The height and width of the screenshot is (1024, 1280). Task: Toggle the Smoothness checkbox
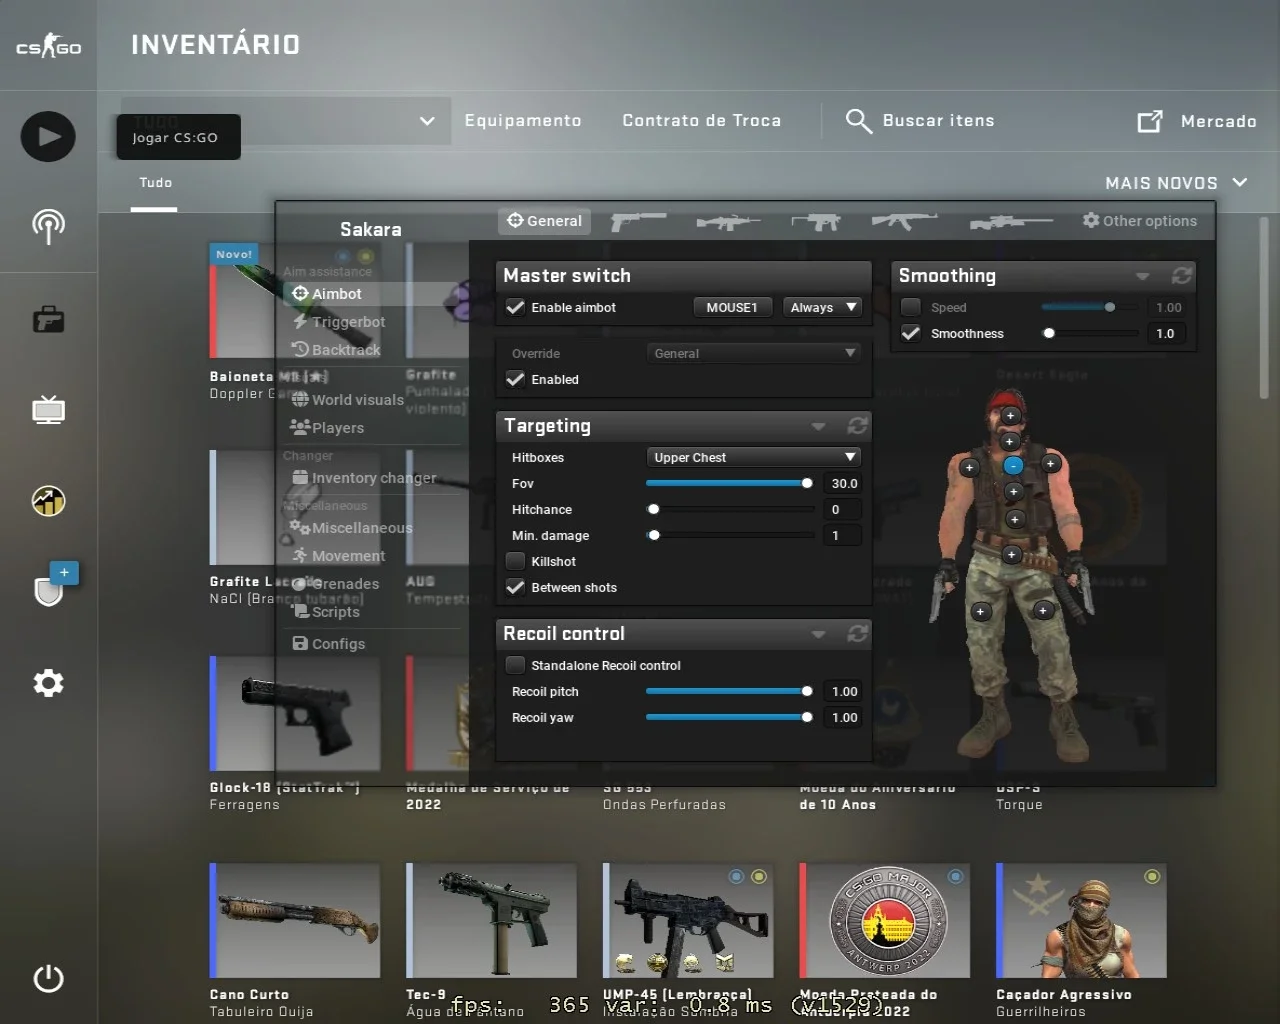[x=911, y=333]
